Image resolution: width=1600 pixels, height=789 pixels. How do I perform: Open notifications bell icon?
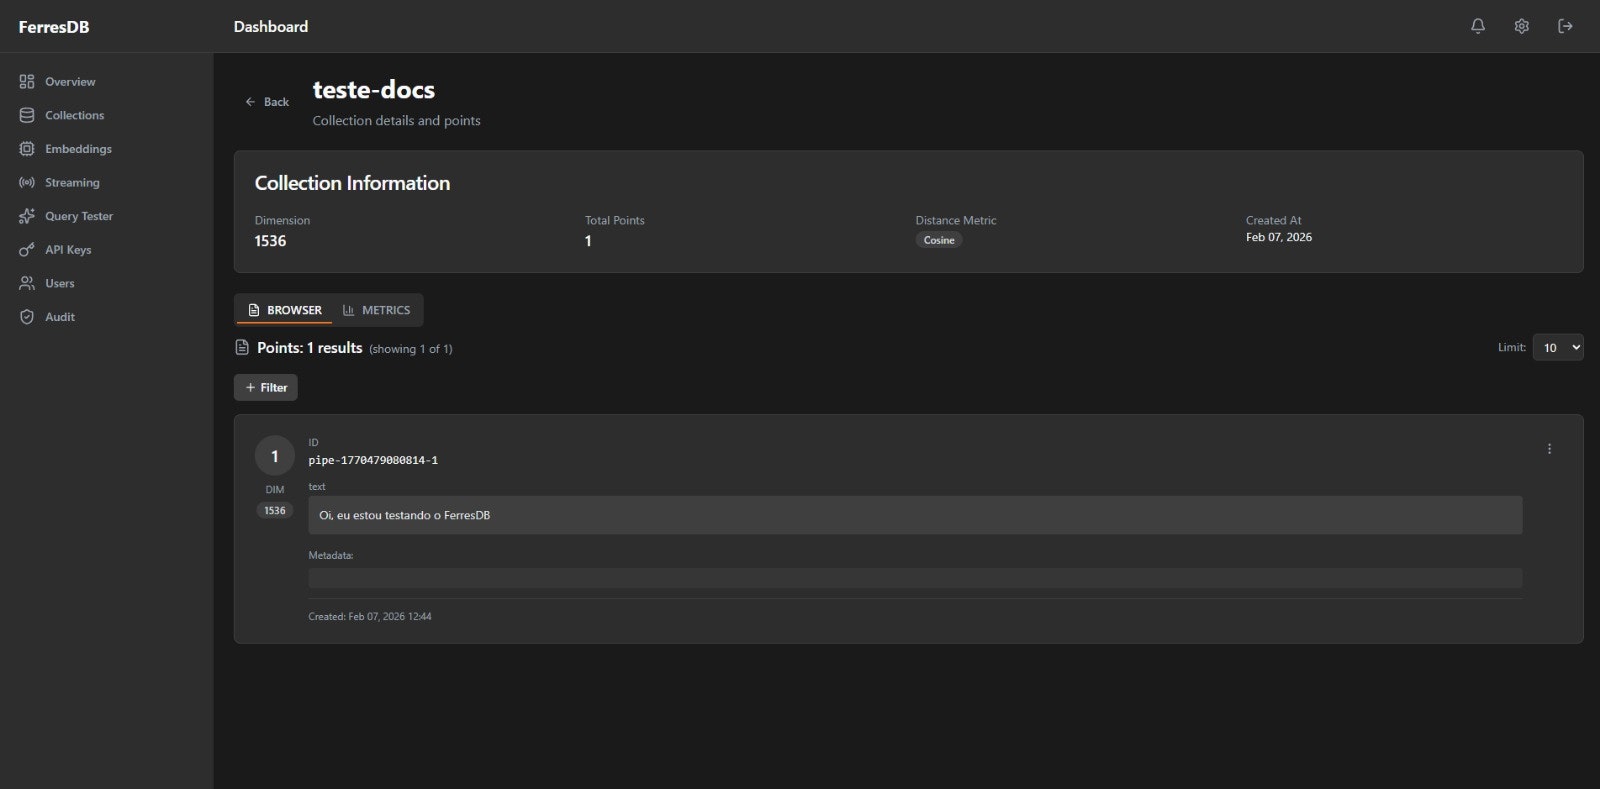tap(1477, 26)
